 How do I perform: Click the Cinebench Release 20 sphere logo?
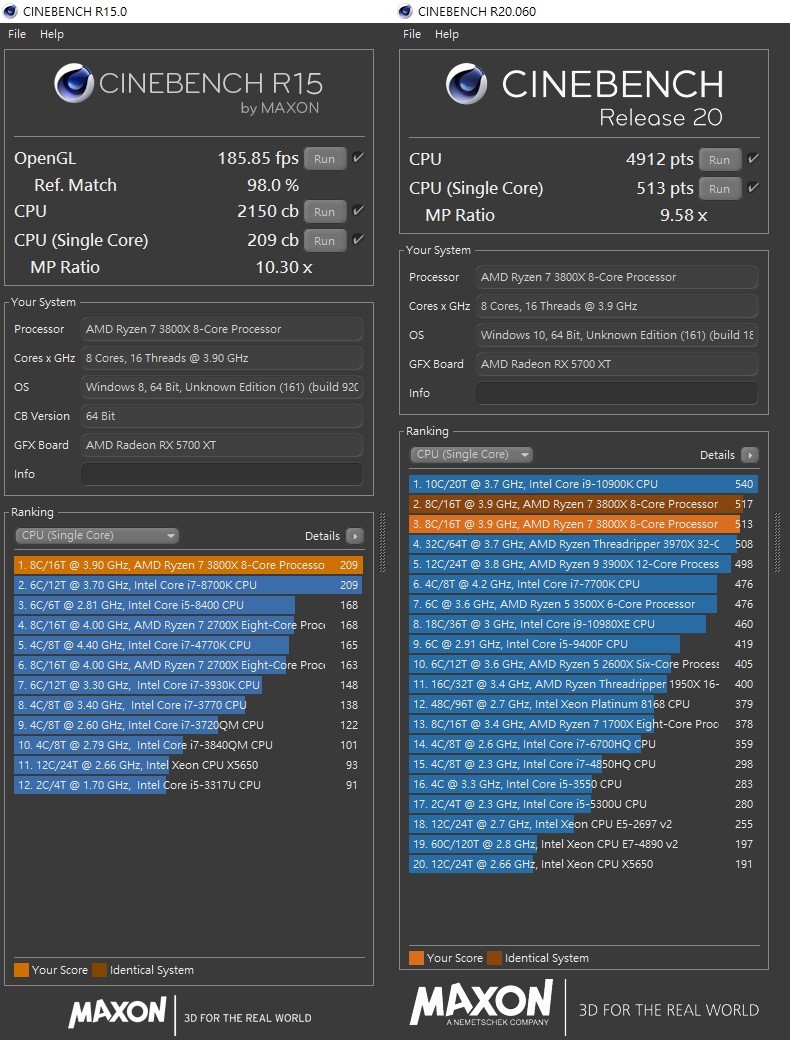(466, 84)
